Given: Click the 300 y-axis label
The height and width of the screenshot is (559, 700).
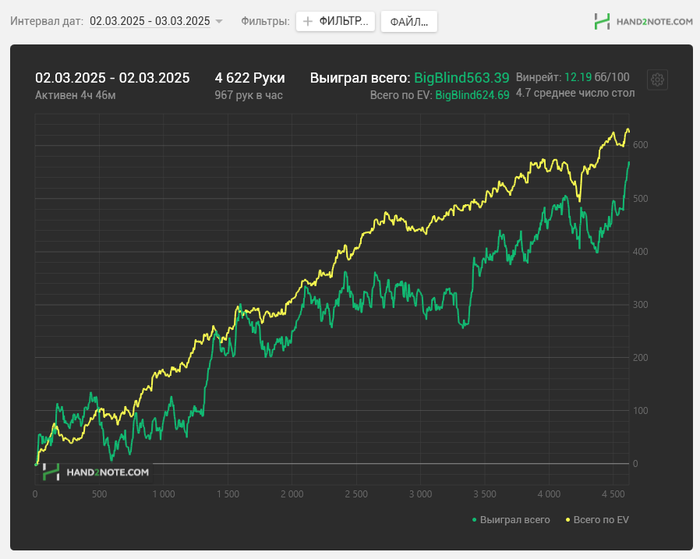Looking at the screenshot, I should click(x=641, y=305).
